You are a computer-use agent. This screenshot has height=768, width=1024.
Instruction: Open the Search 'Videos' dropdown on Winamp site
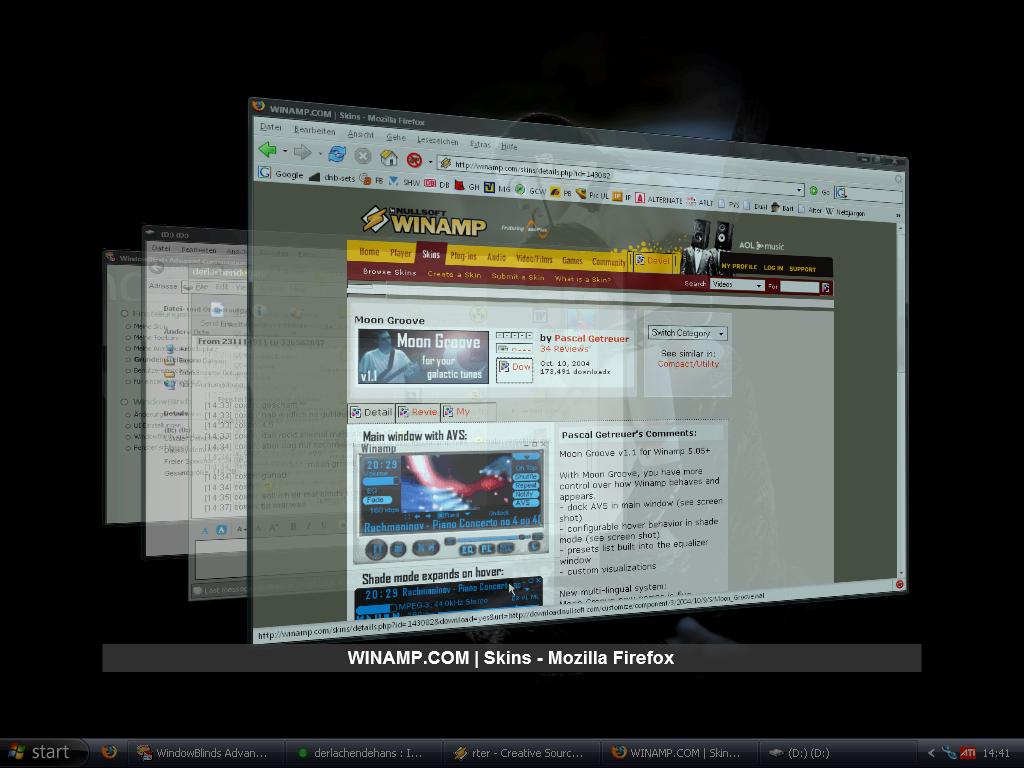[x=737, y=285]
